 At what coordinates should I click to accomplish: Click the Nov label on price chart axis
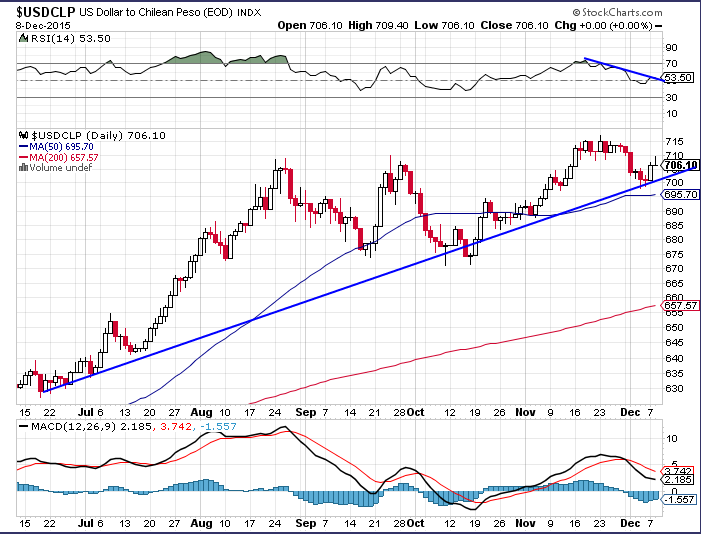(525, 412)
